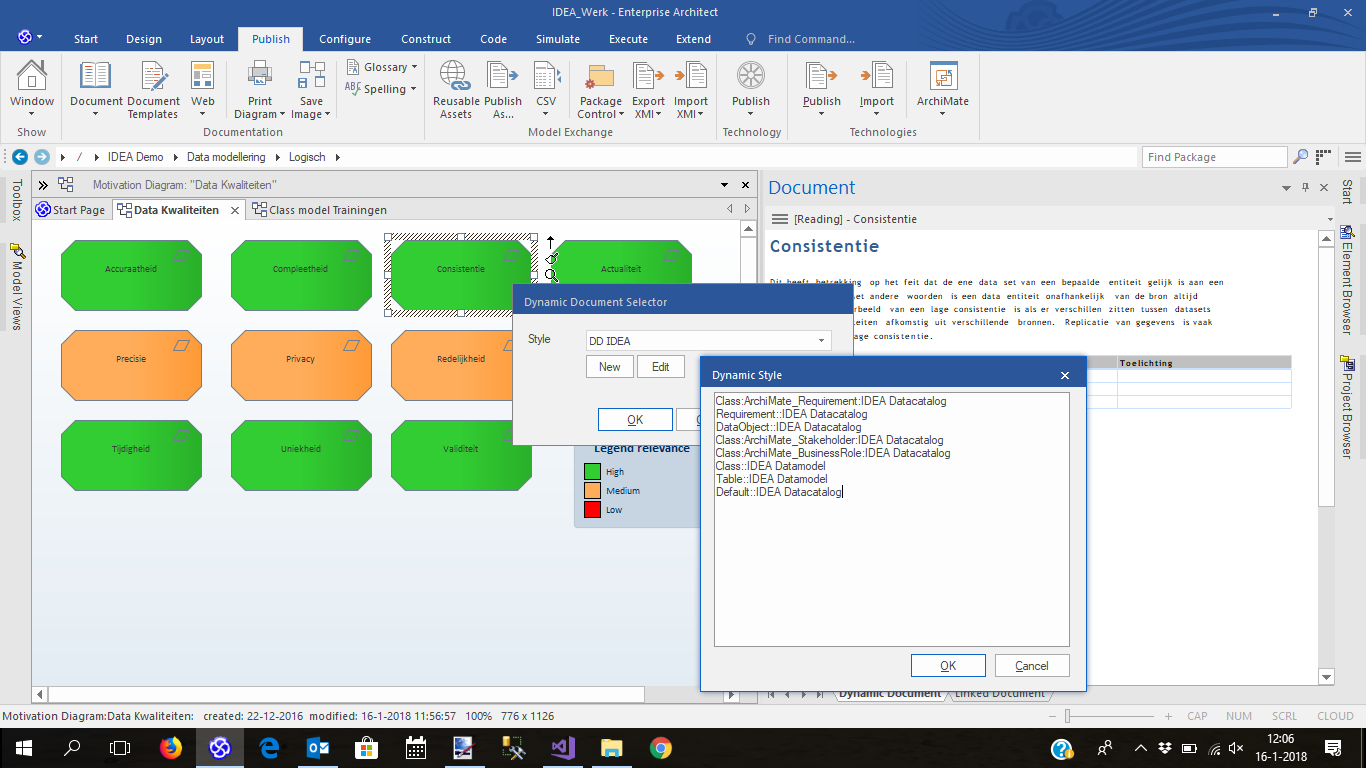Open Project Browser side tab
This screenshot has height=768, width=1366.
(1346, 406)
